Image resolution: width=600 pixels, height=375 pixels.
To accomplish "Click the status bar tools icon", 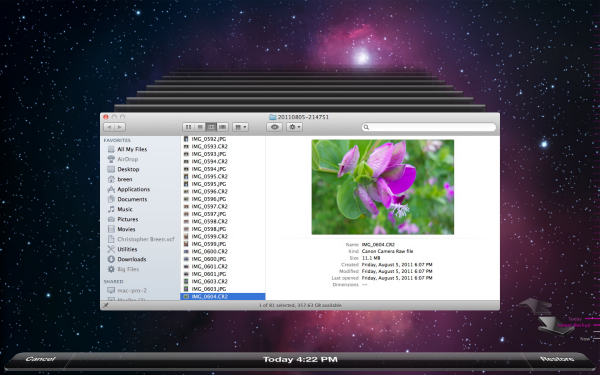I will [x=106, y=305].
